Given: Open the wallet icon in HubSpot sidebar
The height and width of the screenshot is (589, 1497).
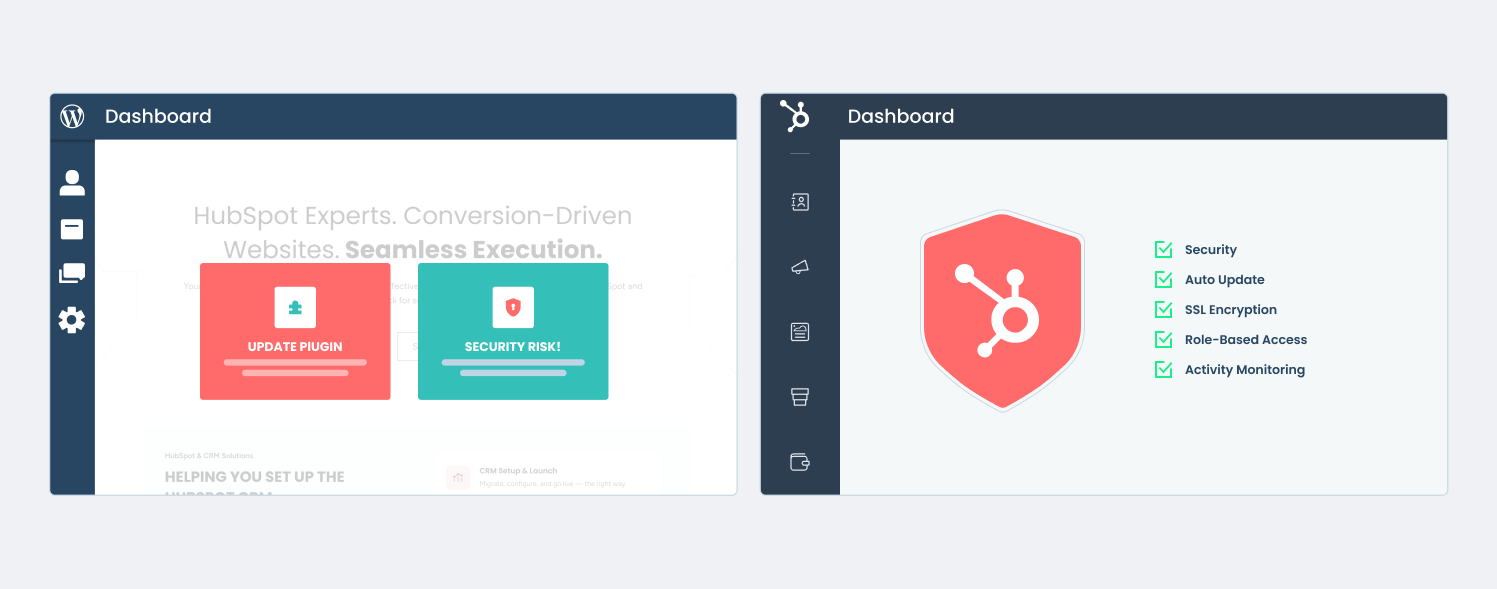Looking at the screenshot, I should pos(800,461).
